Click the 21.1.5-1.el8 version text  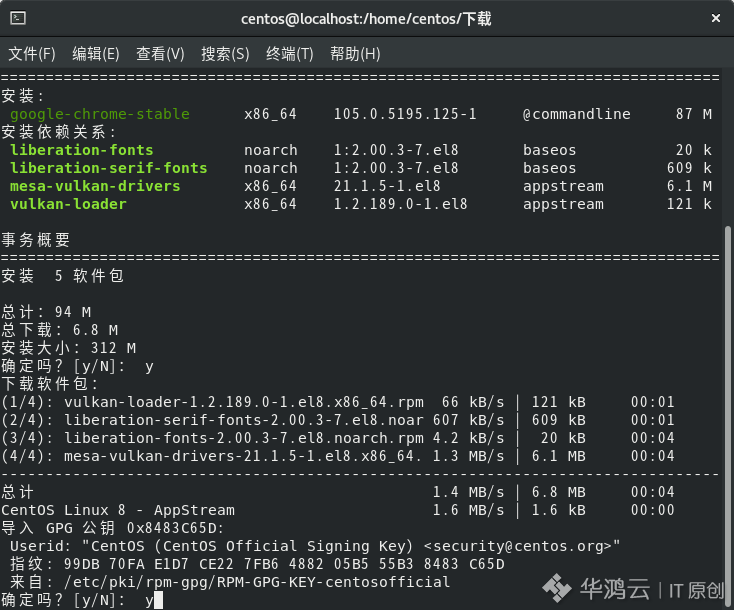pos(387,186)
